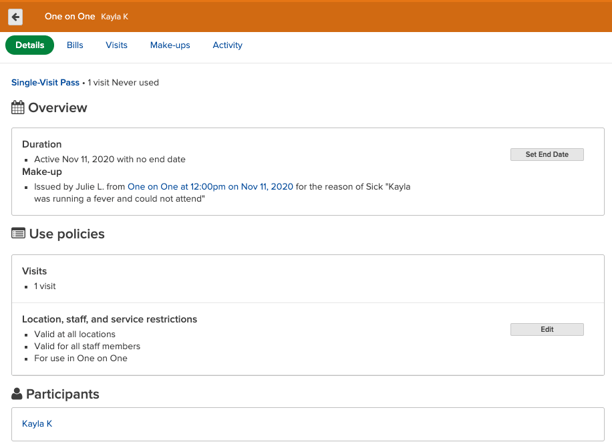Click the One on One title in header
The image size is (612, 446).
pyautogui.click(x=69, y=17)
